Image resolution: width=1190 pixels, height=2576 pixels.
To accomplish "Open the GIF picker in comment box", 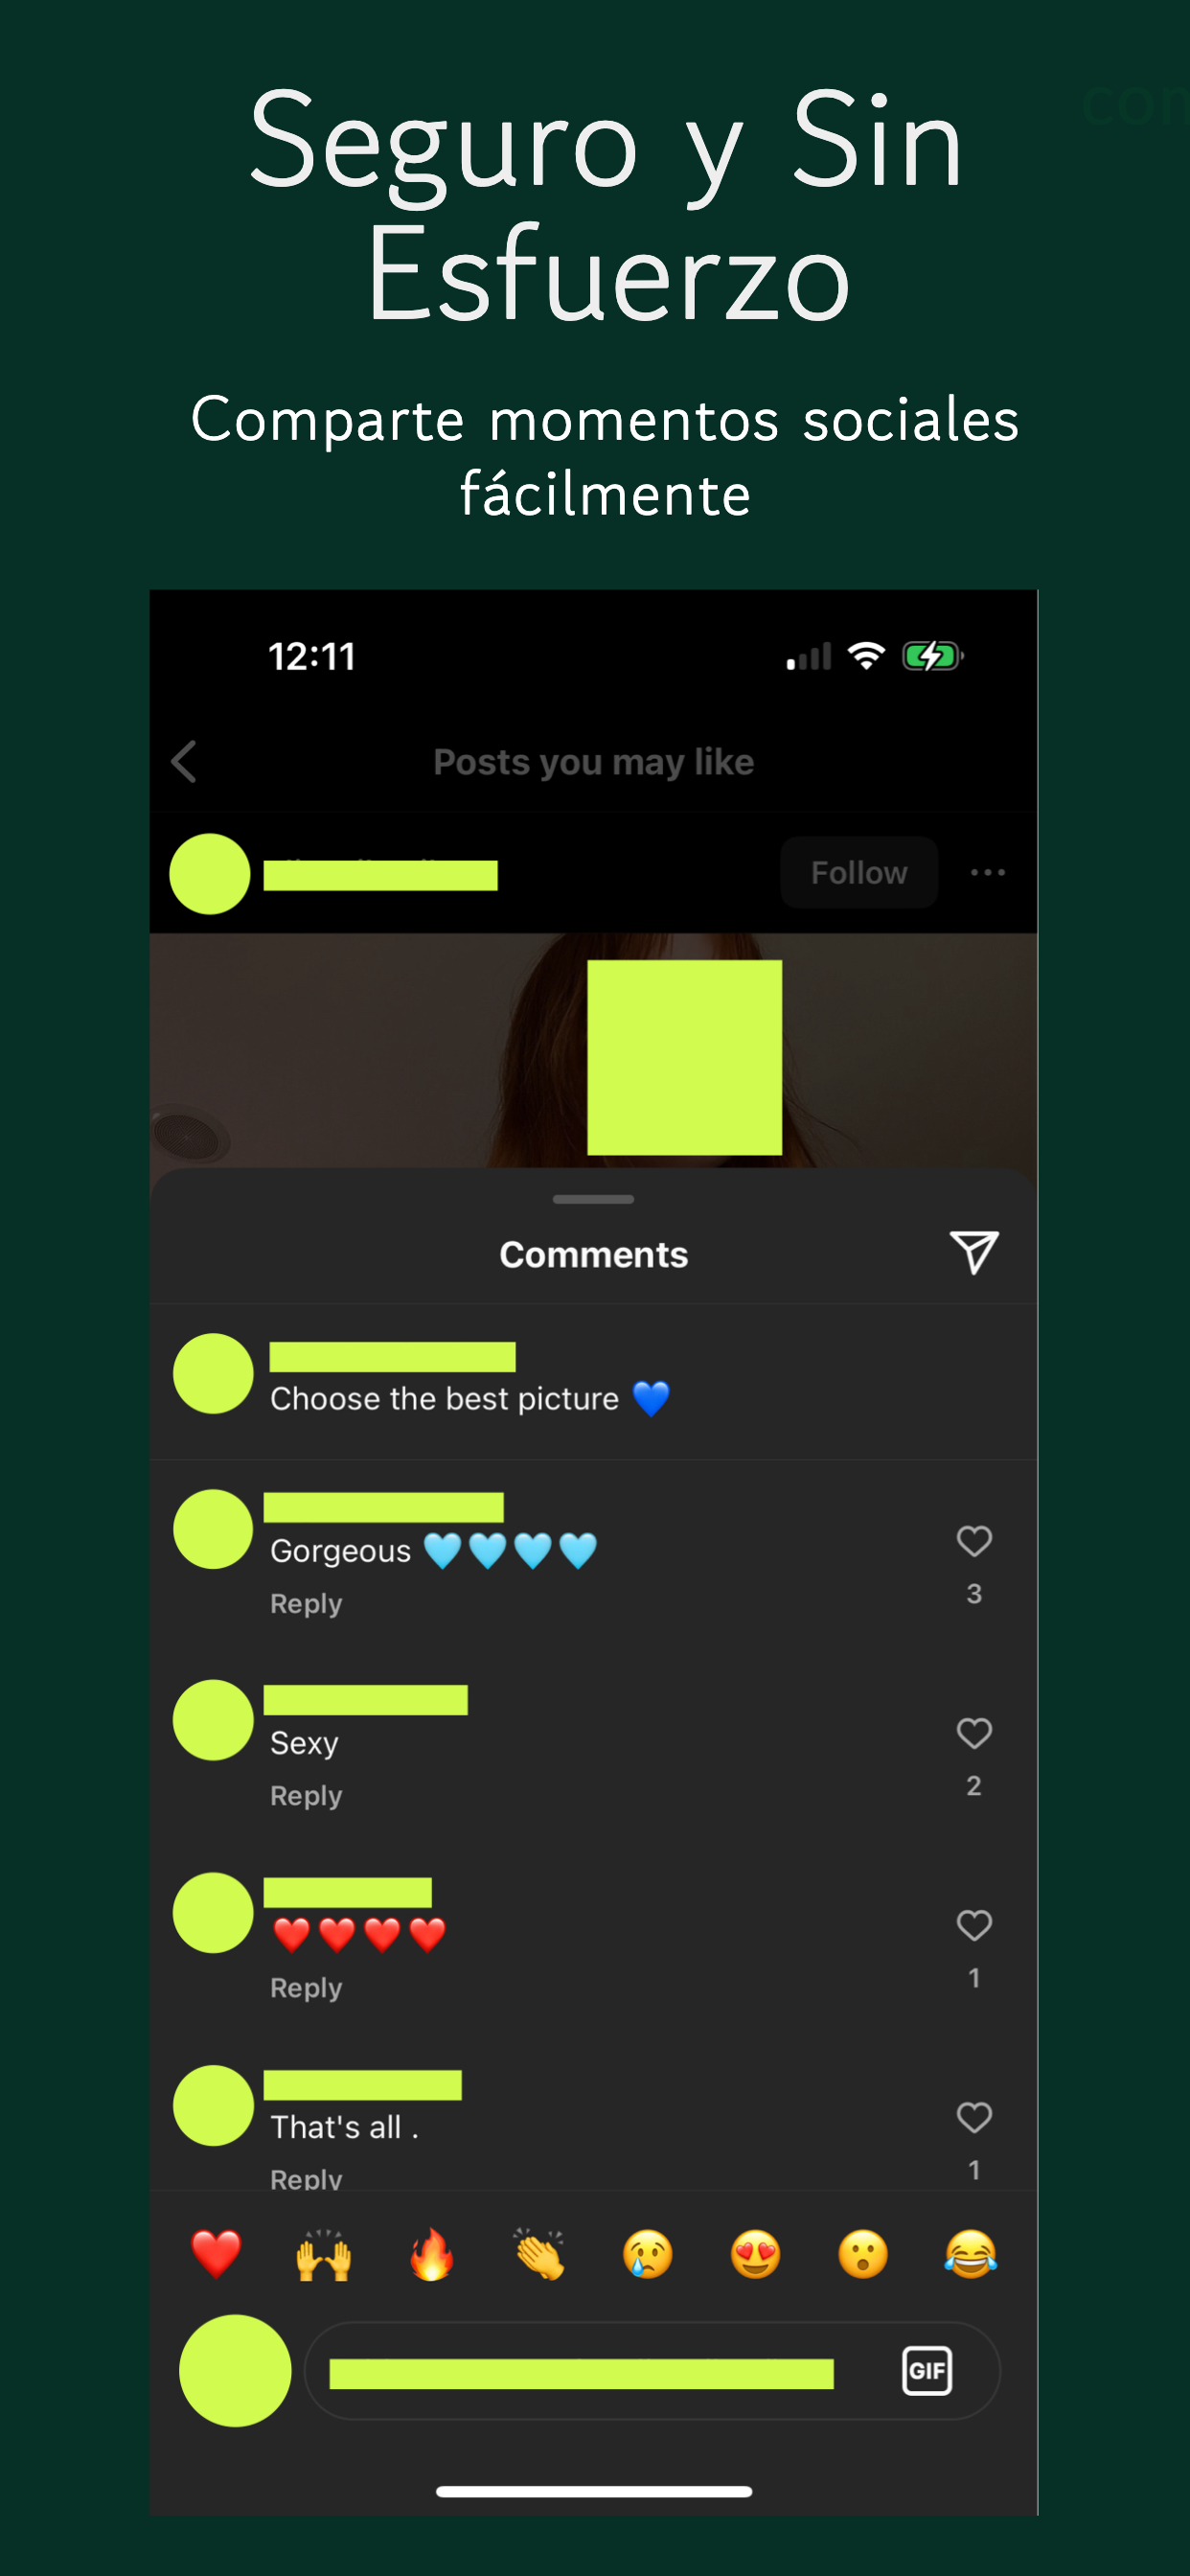I will (x=927, y=2370).
